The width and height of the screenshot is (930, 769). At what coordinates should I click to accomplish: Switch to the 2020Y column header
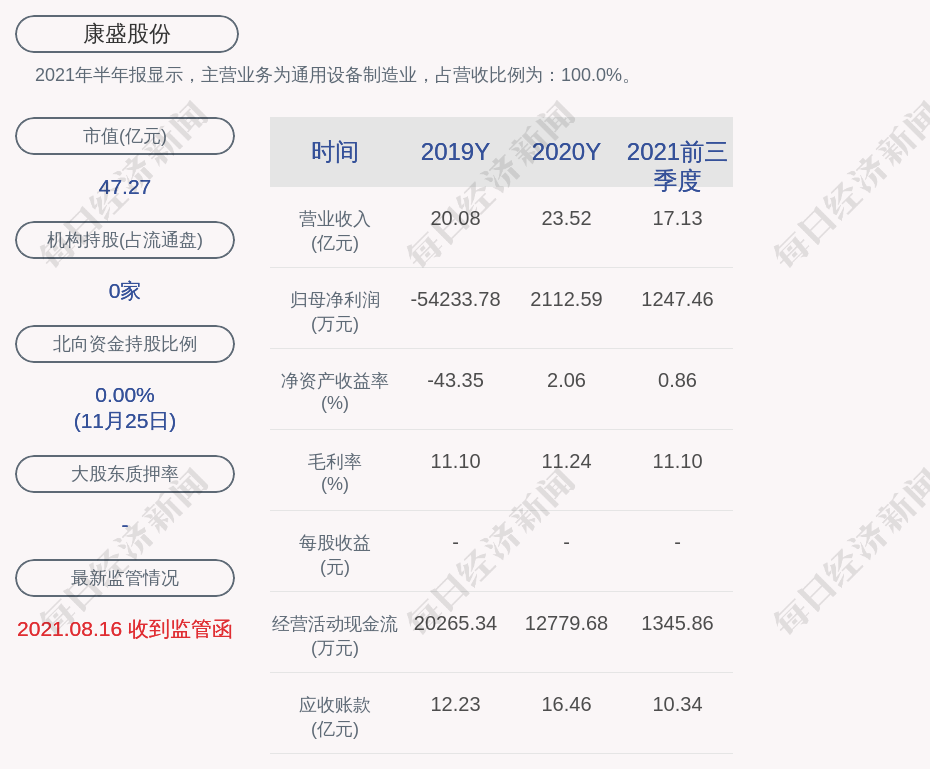click(566, 152)
